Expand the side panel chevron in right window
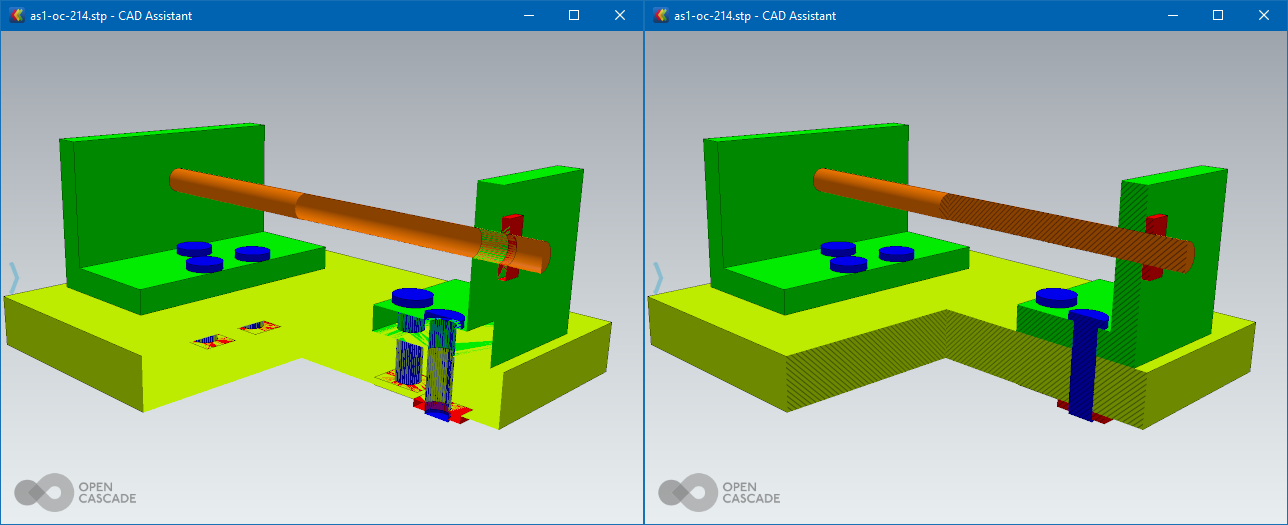 pos(658,278)
